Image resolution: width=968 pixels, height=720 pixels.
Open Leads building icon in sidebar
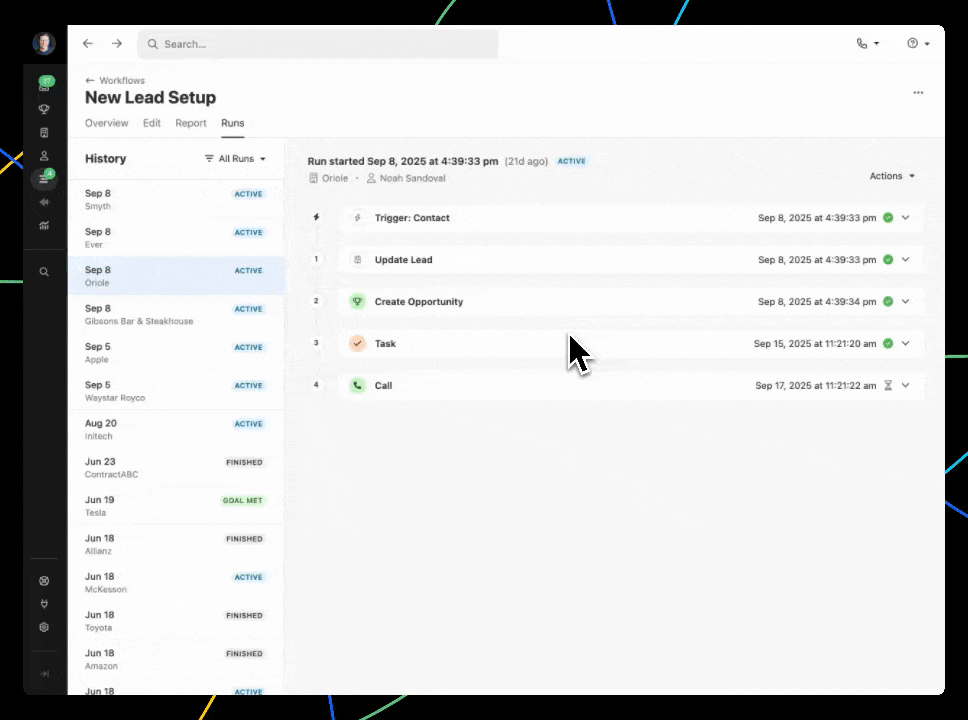pyautogui.click(x=44, y=133)
